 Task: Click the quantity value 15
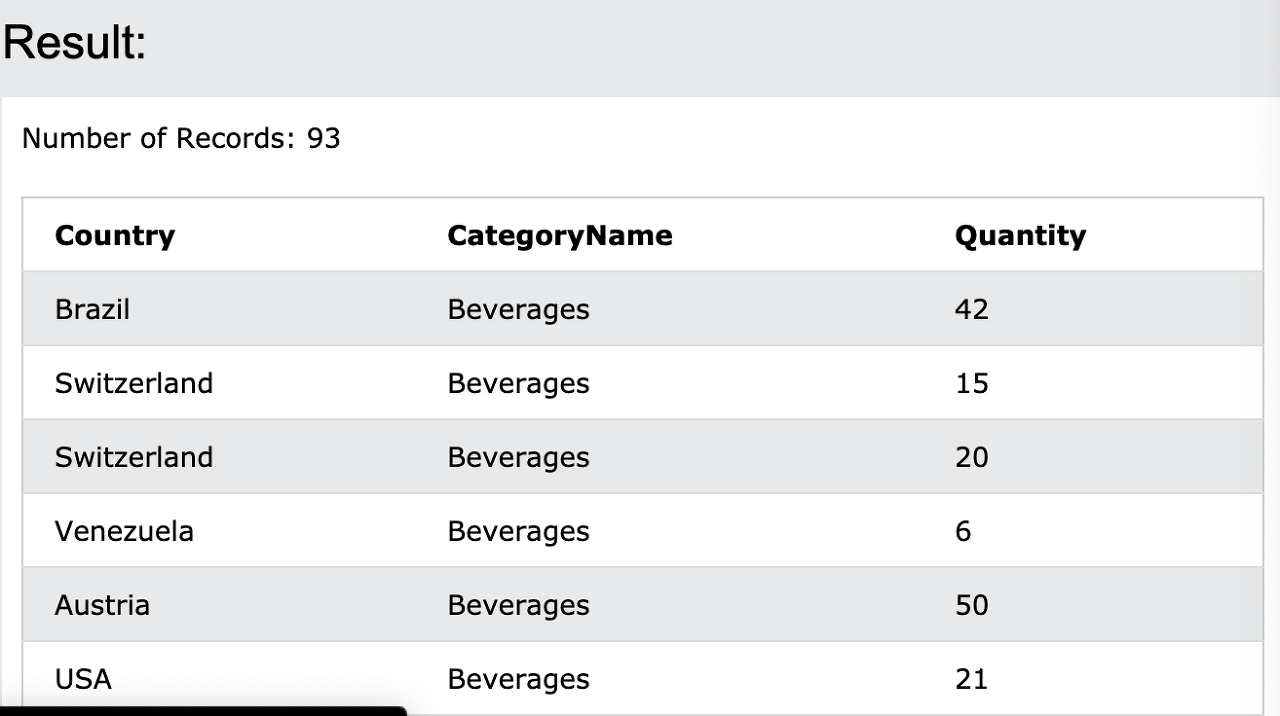click(x=971, y=384)
